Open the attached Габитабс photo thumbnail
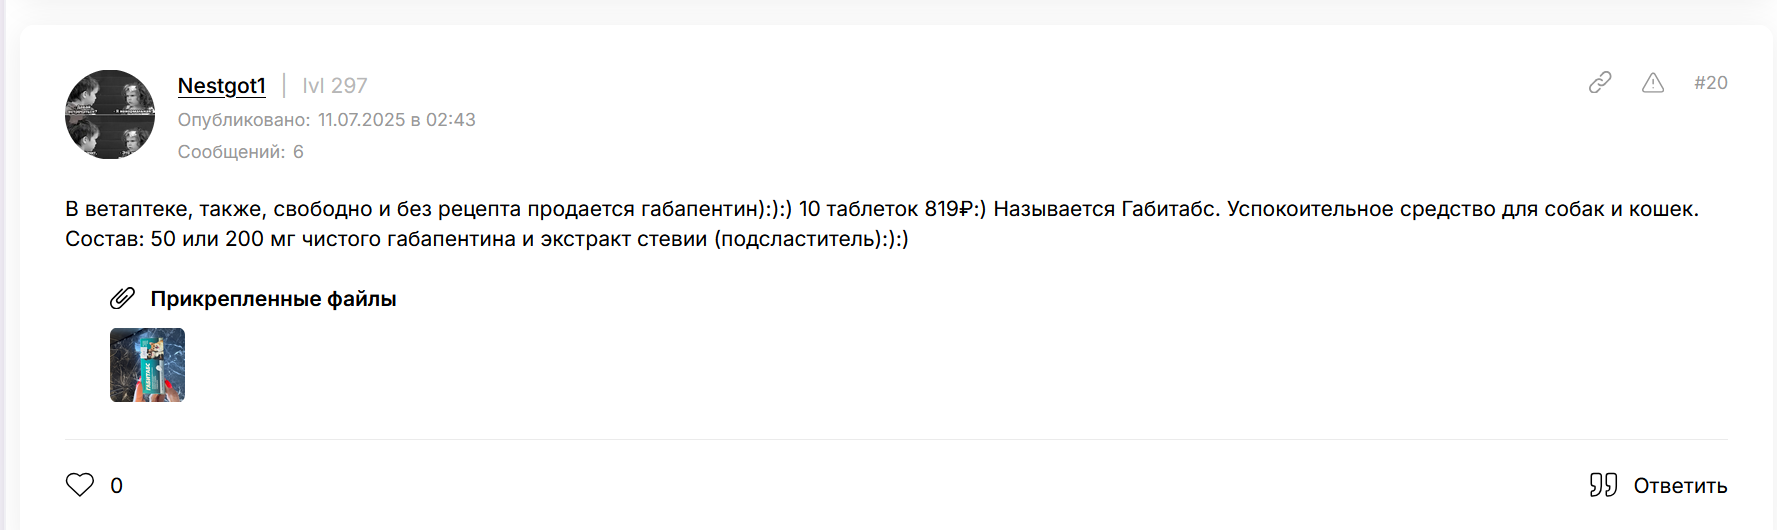Screen dimensions: 1777x530 [x=147, y=365]
